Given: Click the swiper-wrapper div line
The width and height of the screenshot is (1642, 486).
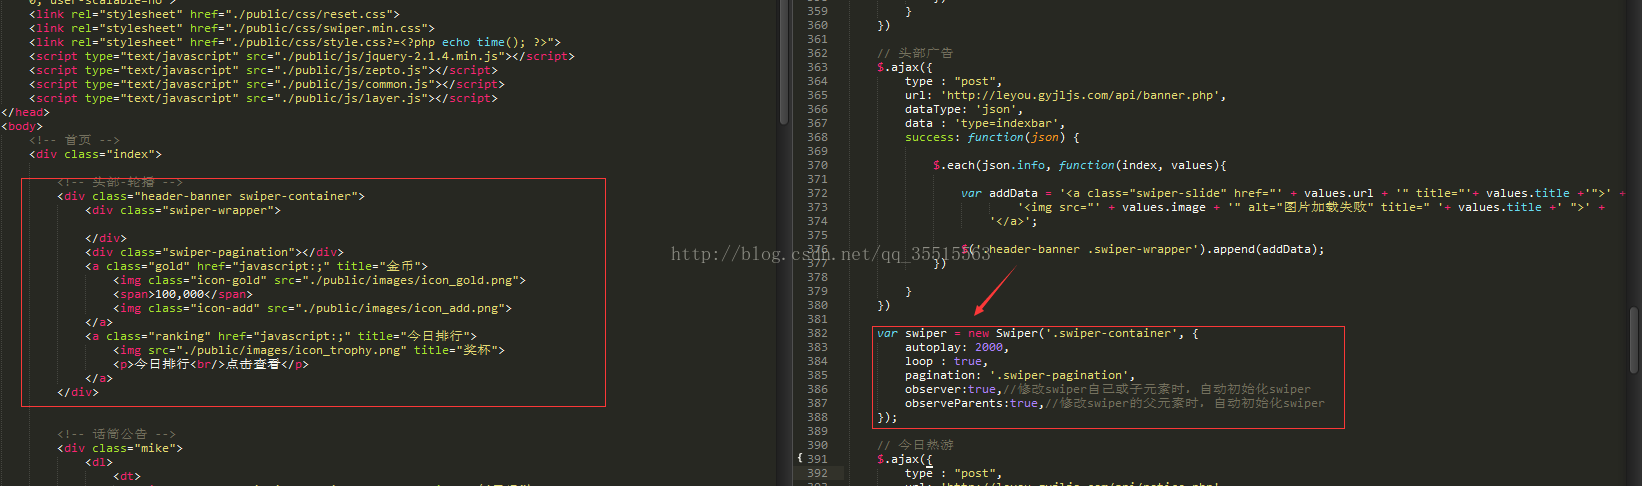Looking at the screenshot, I should (183, 210).
